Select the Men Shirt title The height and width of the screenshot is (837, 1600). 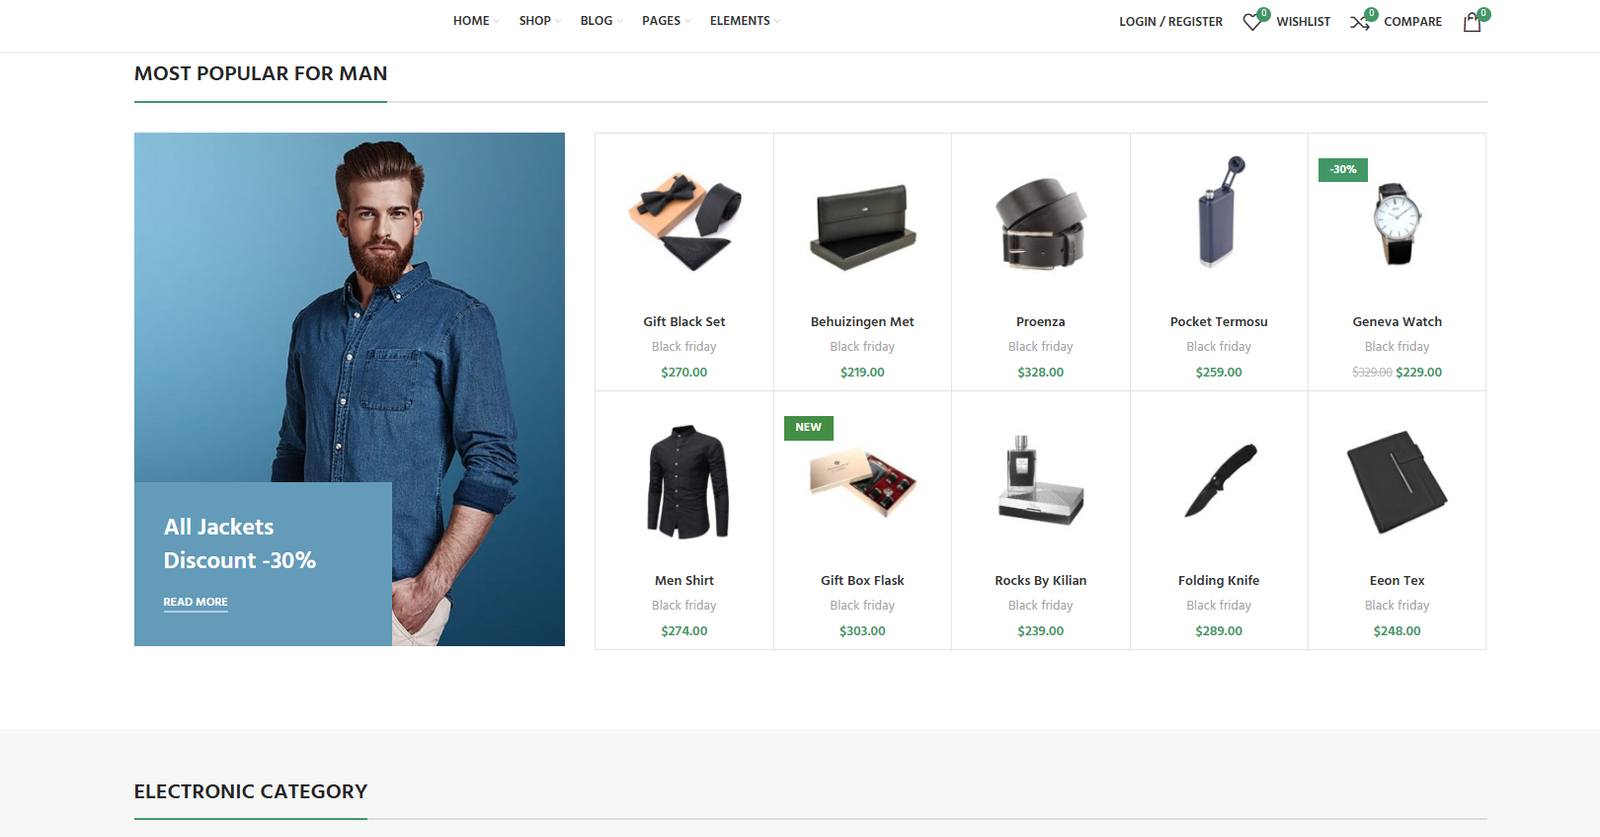click(x=684, y=581)
